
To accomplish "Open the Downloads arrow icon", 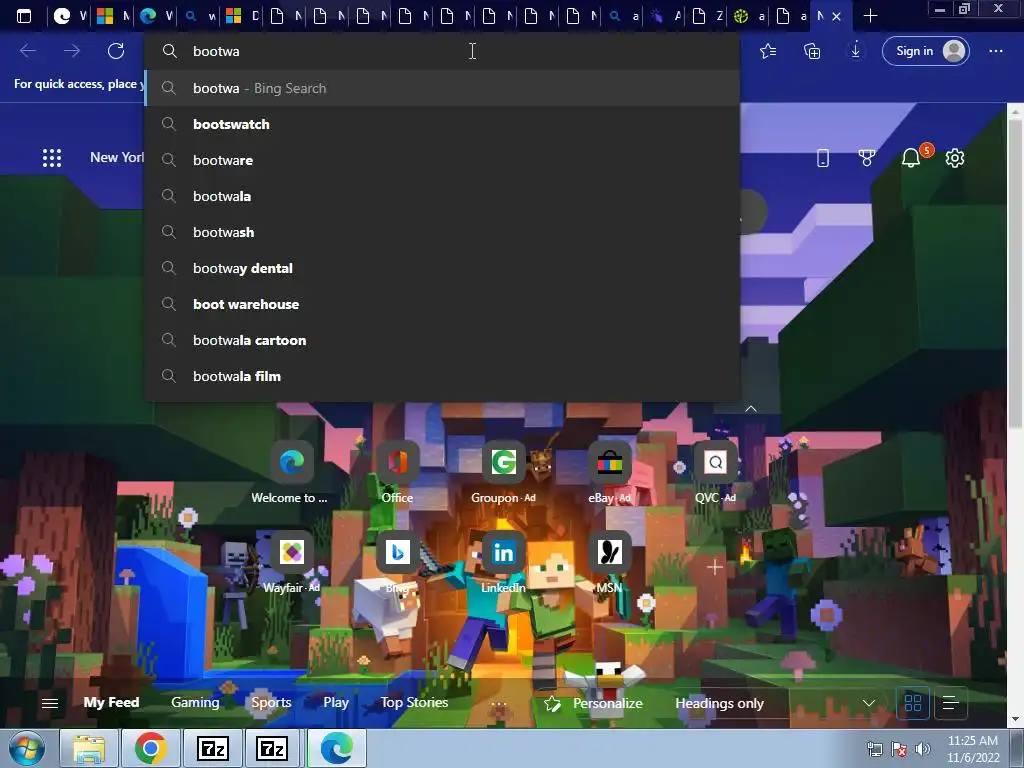I will coord(856,51).
